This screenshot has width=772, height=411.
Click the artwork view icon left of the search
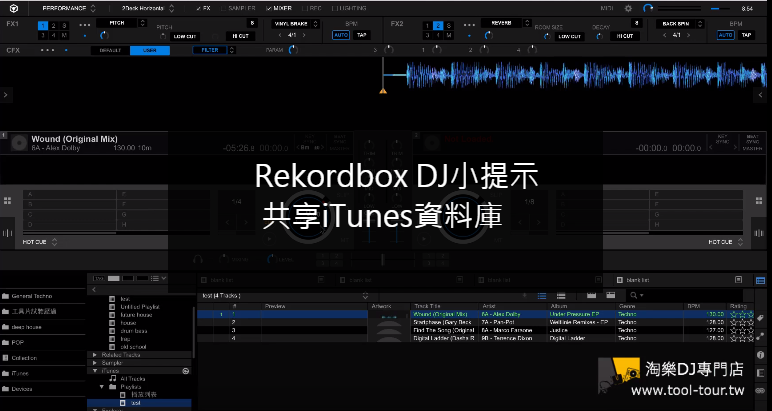pos(611,295)
